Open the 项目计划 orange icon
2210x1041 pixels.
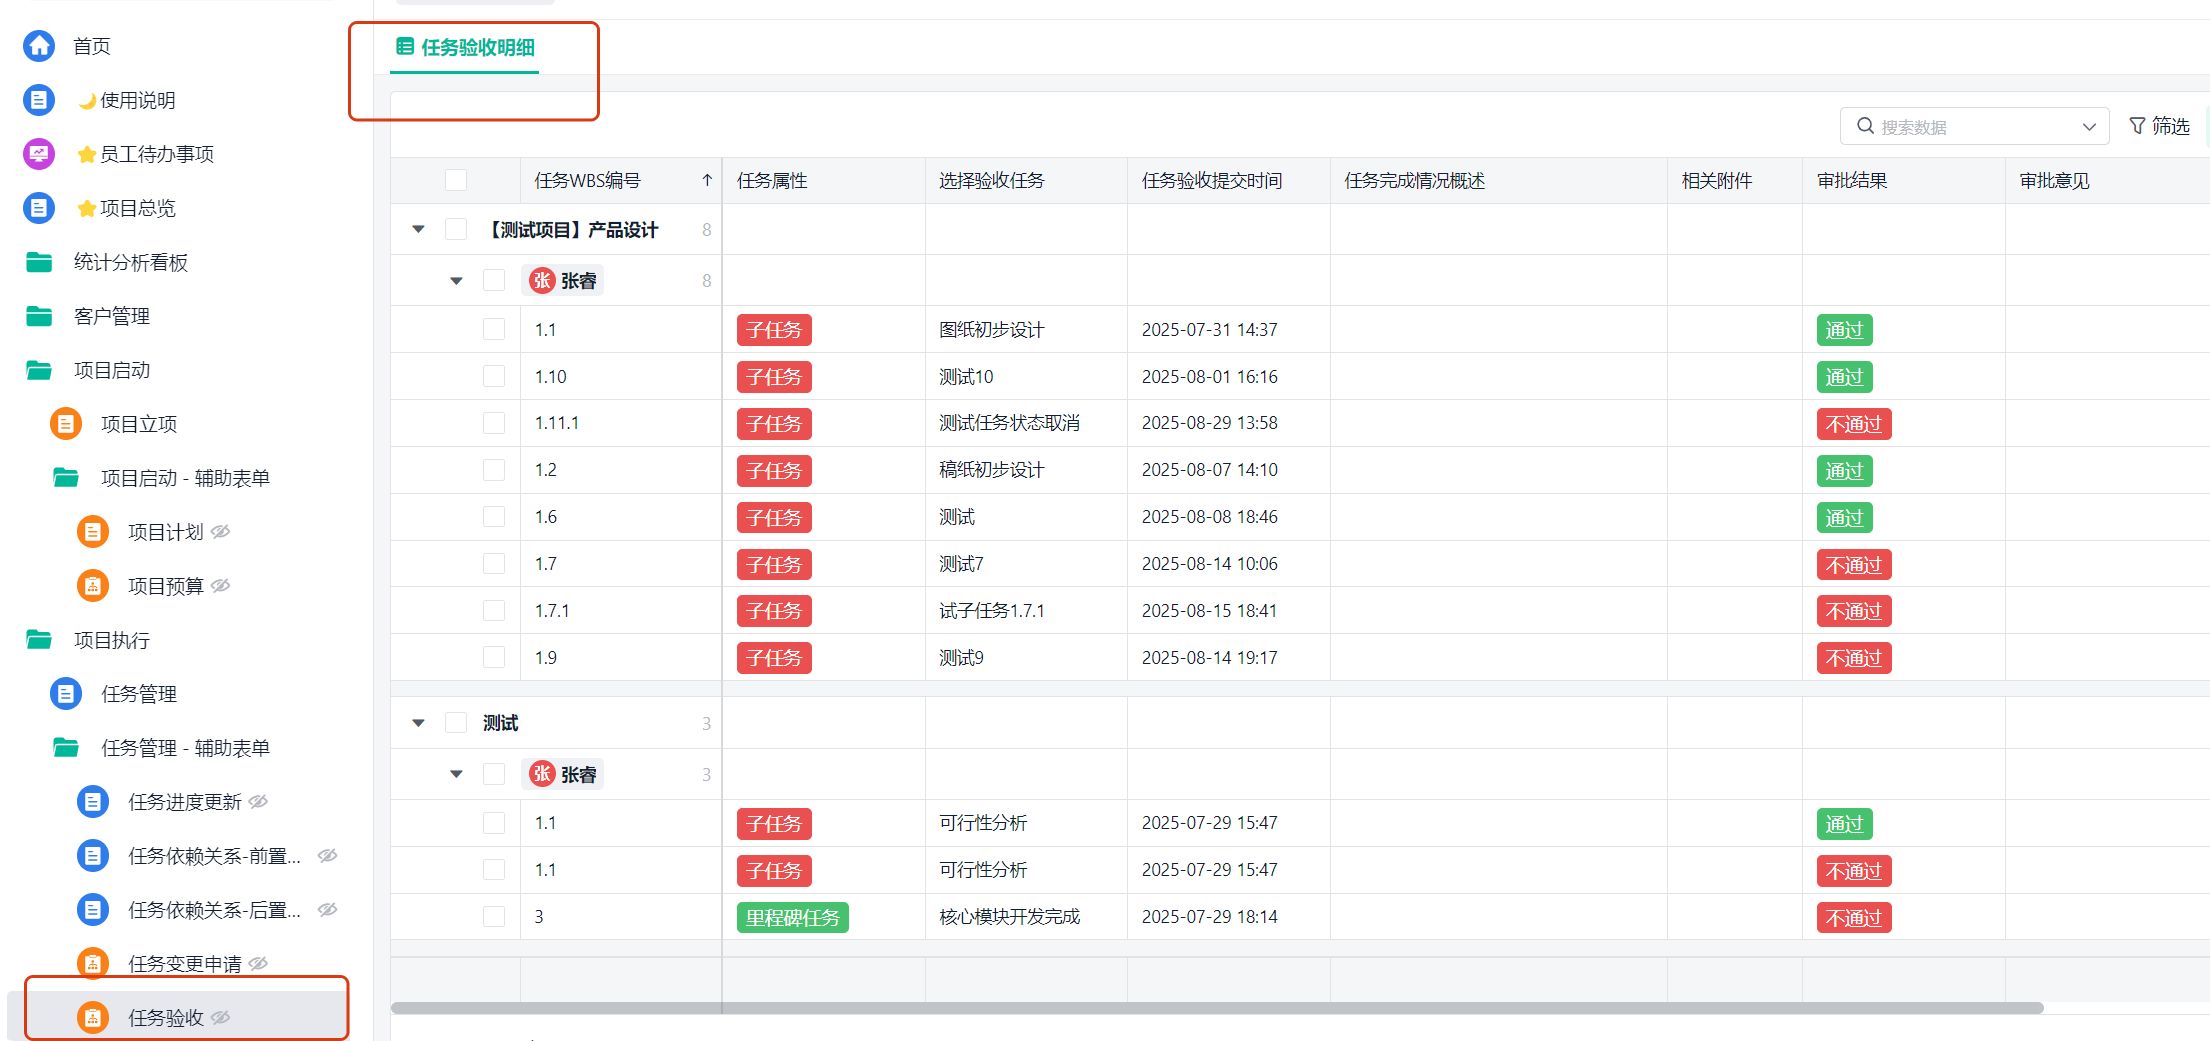click(93, 532)
